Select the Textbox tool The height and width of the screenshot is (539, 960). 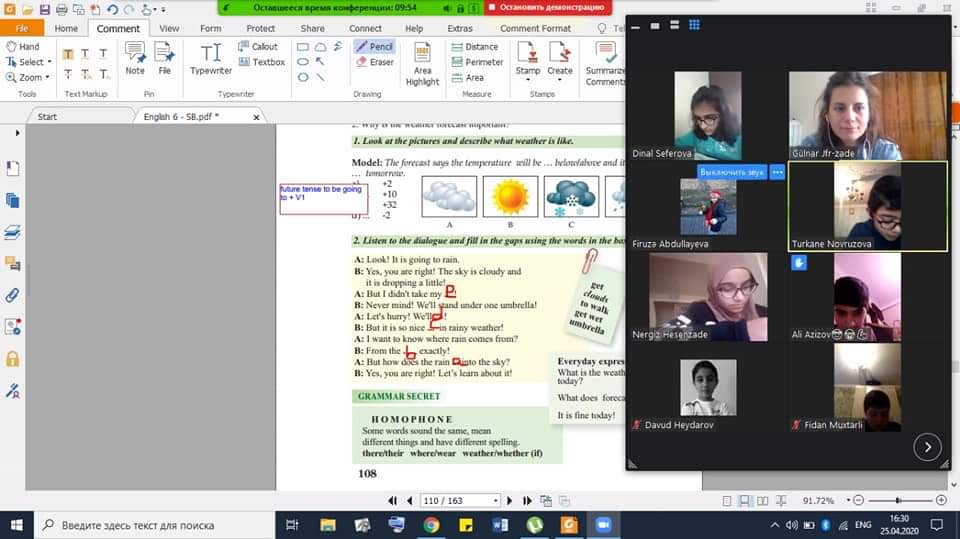point(261,62)
